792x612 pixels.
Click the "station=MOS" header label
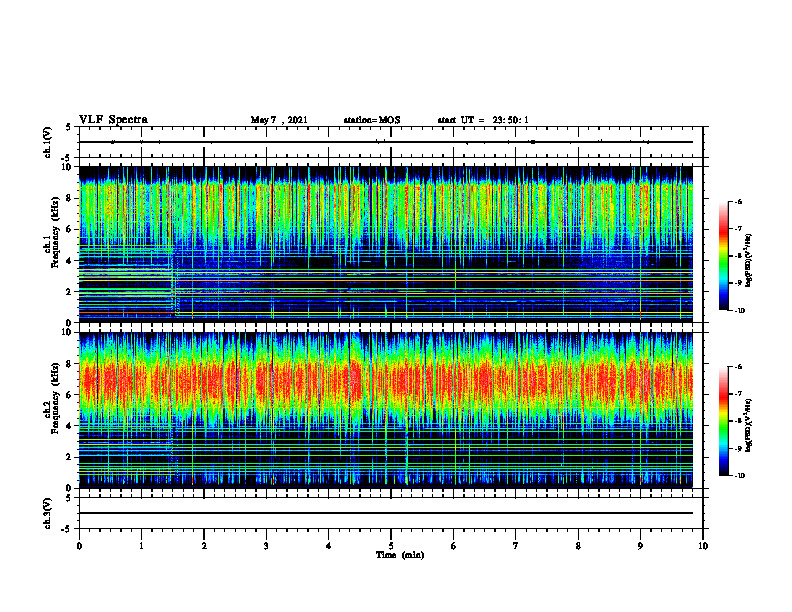coord(372,120)
